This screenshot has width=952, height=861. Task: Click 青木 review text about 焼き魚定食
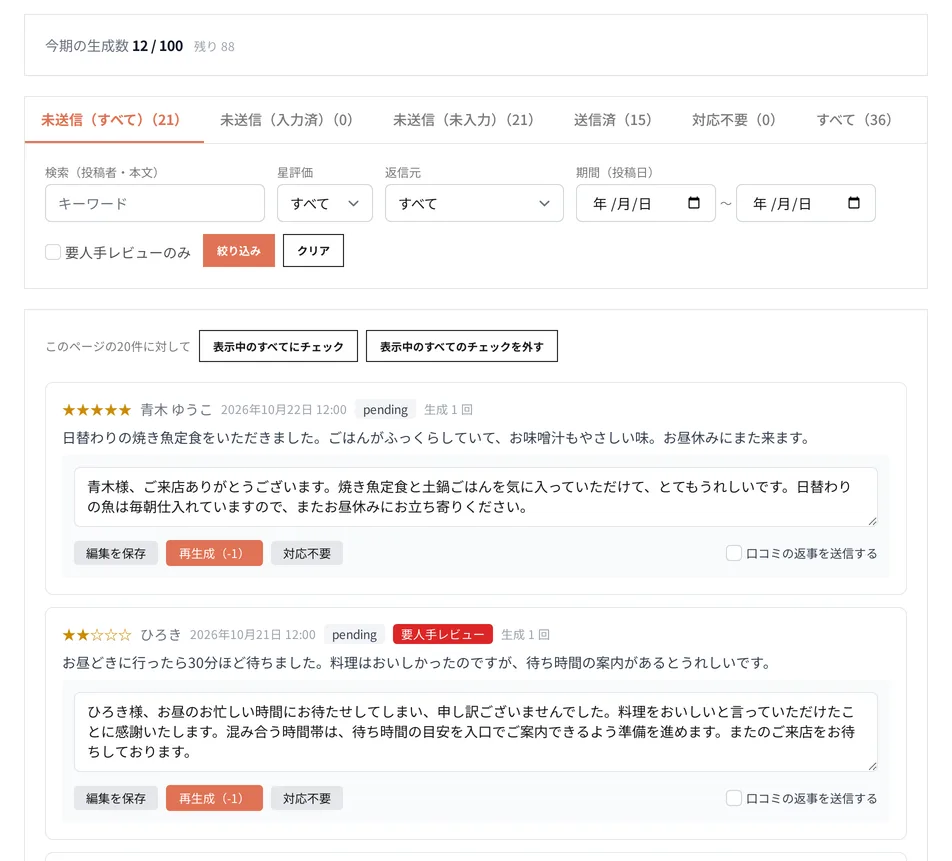pos(437,438)
